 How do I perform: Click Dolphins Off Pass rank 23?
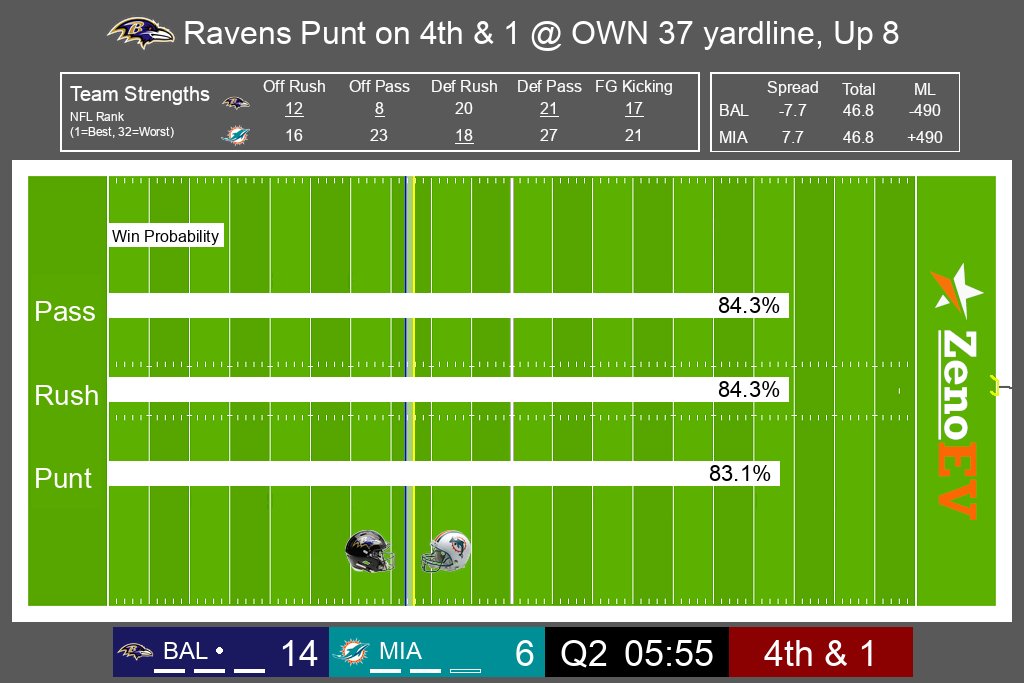(379, 135)
